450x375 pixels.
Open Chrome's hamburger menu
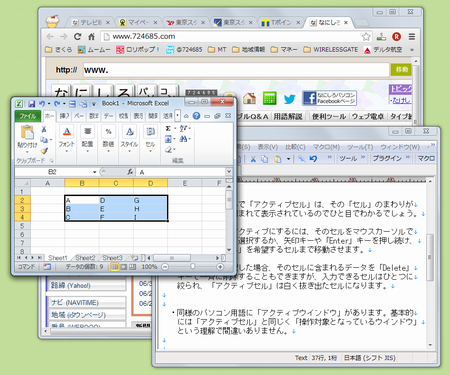412,37
